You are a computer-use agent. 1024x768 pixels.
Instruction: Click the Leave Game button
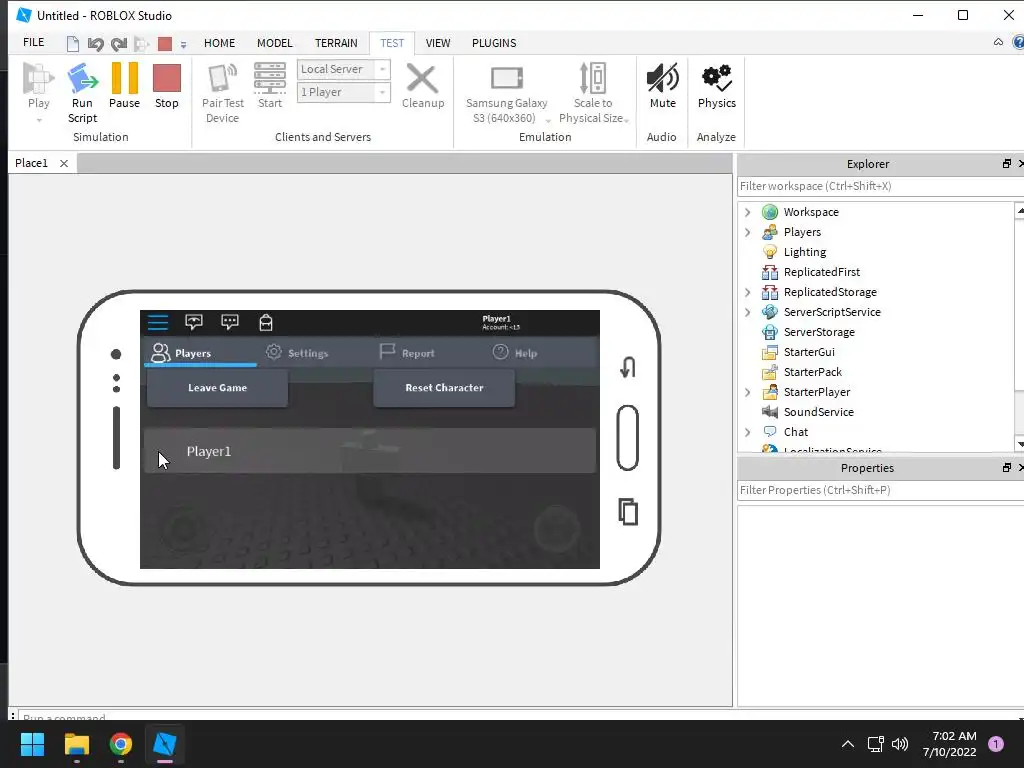[x=217, y=388]
